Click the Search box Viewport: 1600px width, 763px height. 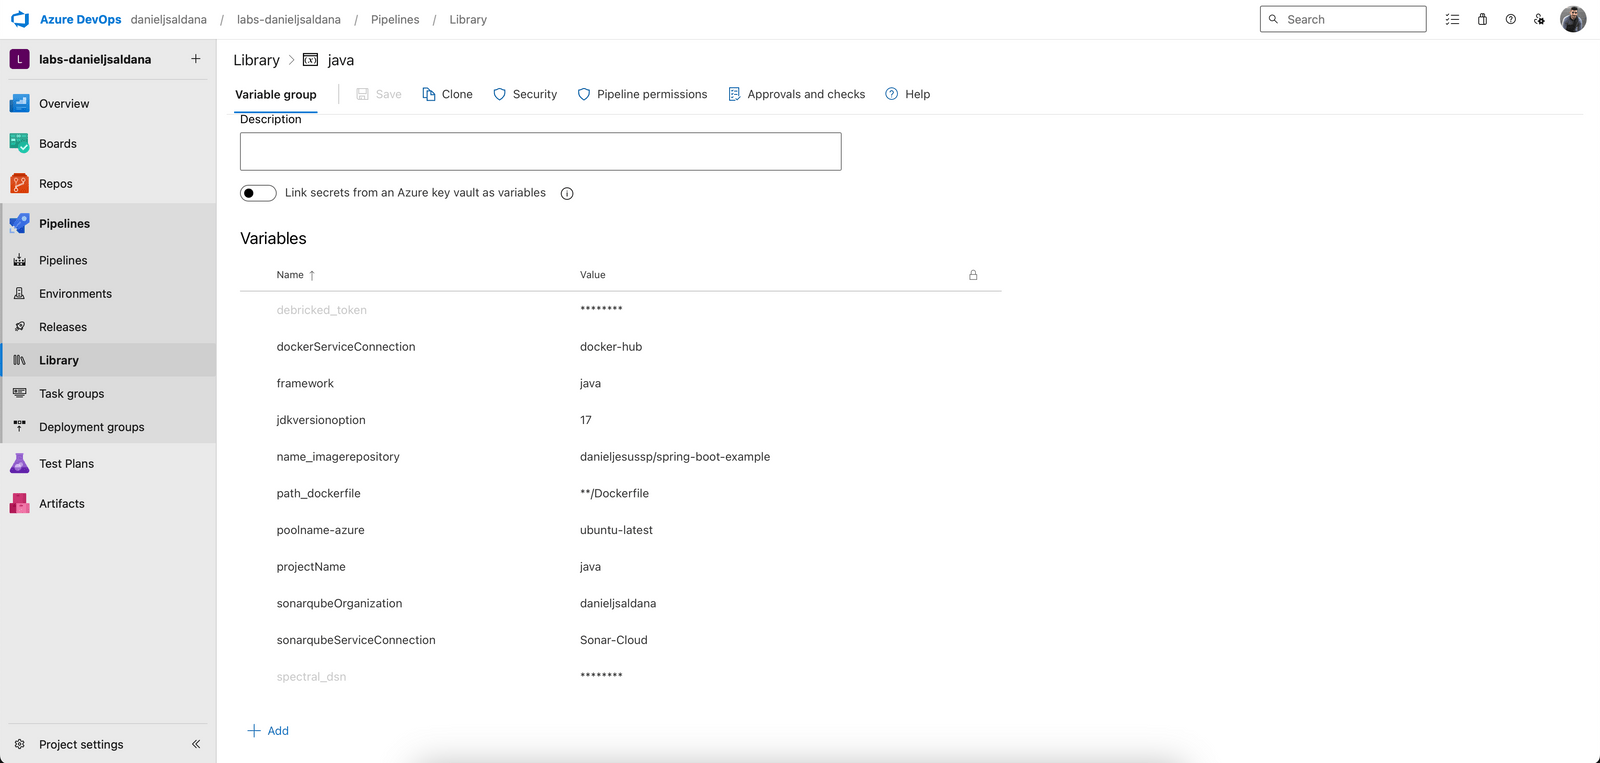pyautogui.click(x=1343, y=19)
